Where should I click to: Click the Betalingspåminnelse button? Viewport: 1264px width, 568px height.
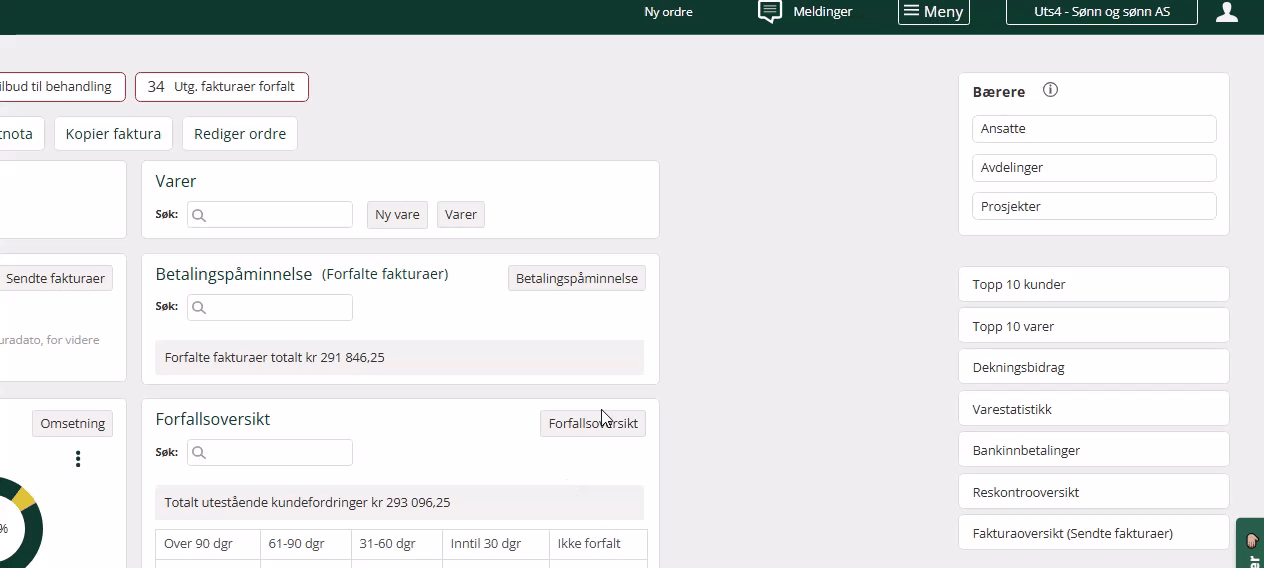pyautogui.click(x=577, y=278)
